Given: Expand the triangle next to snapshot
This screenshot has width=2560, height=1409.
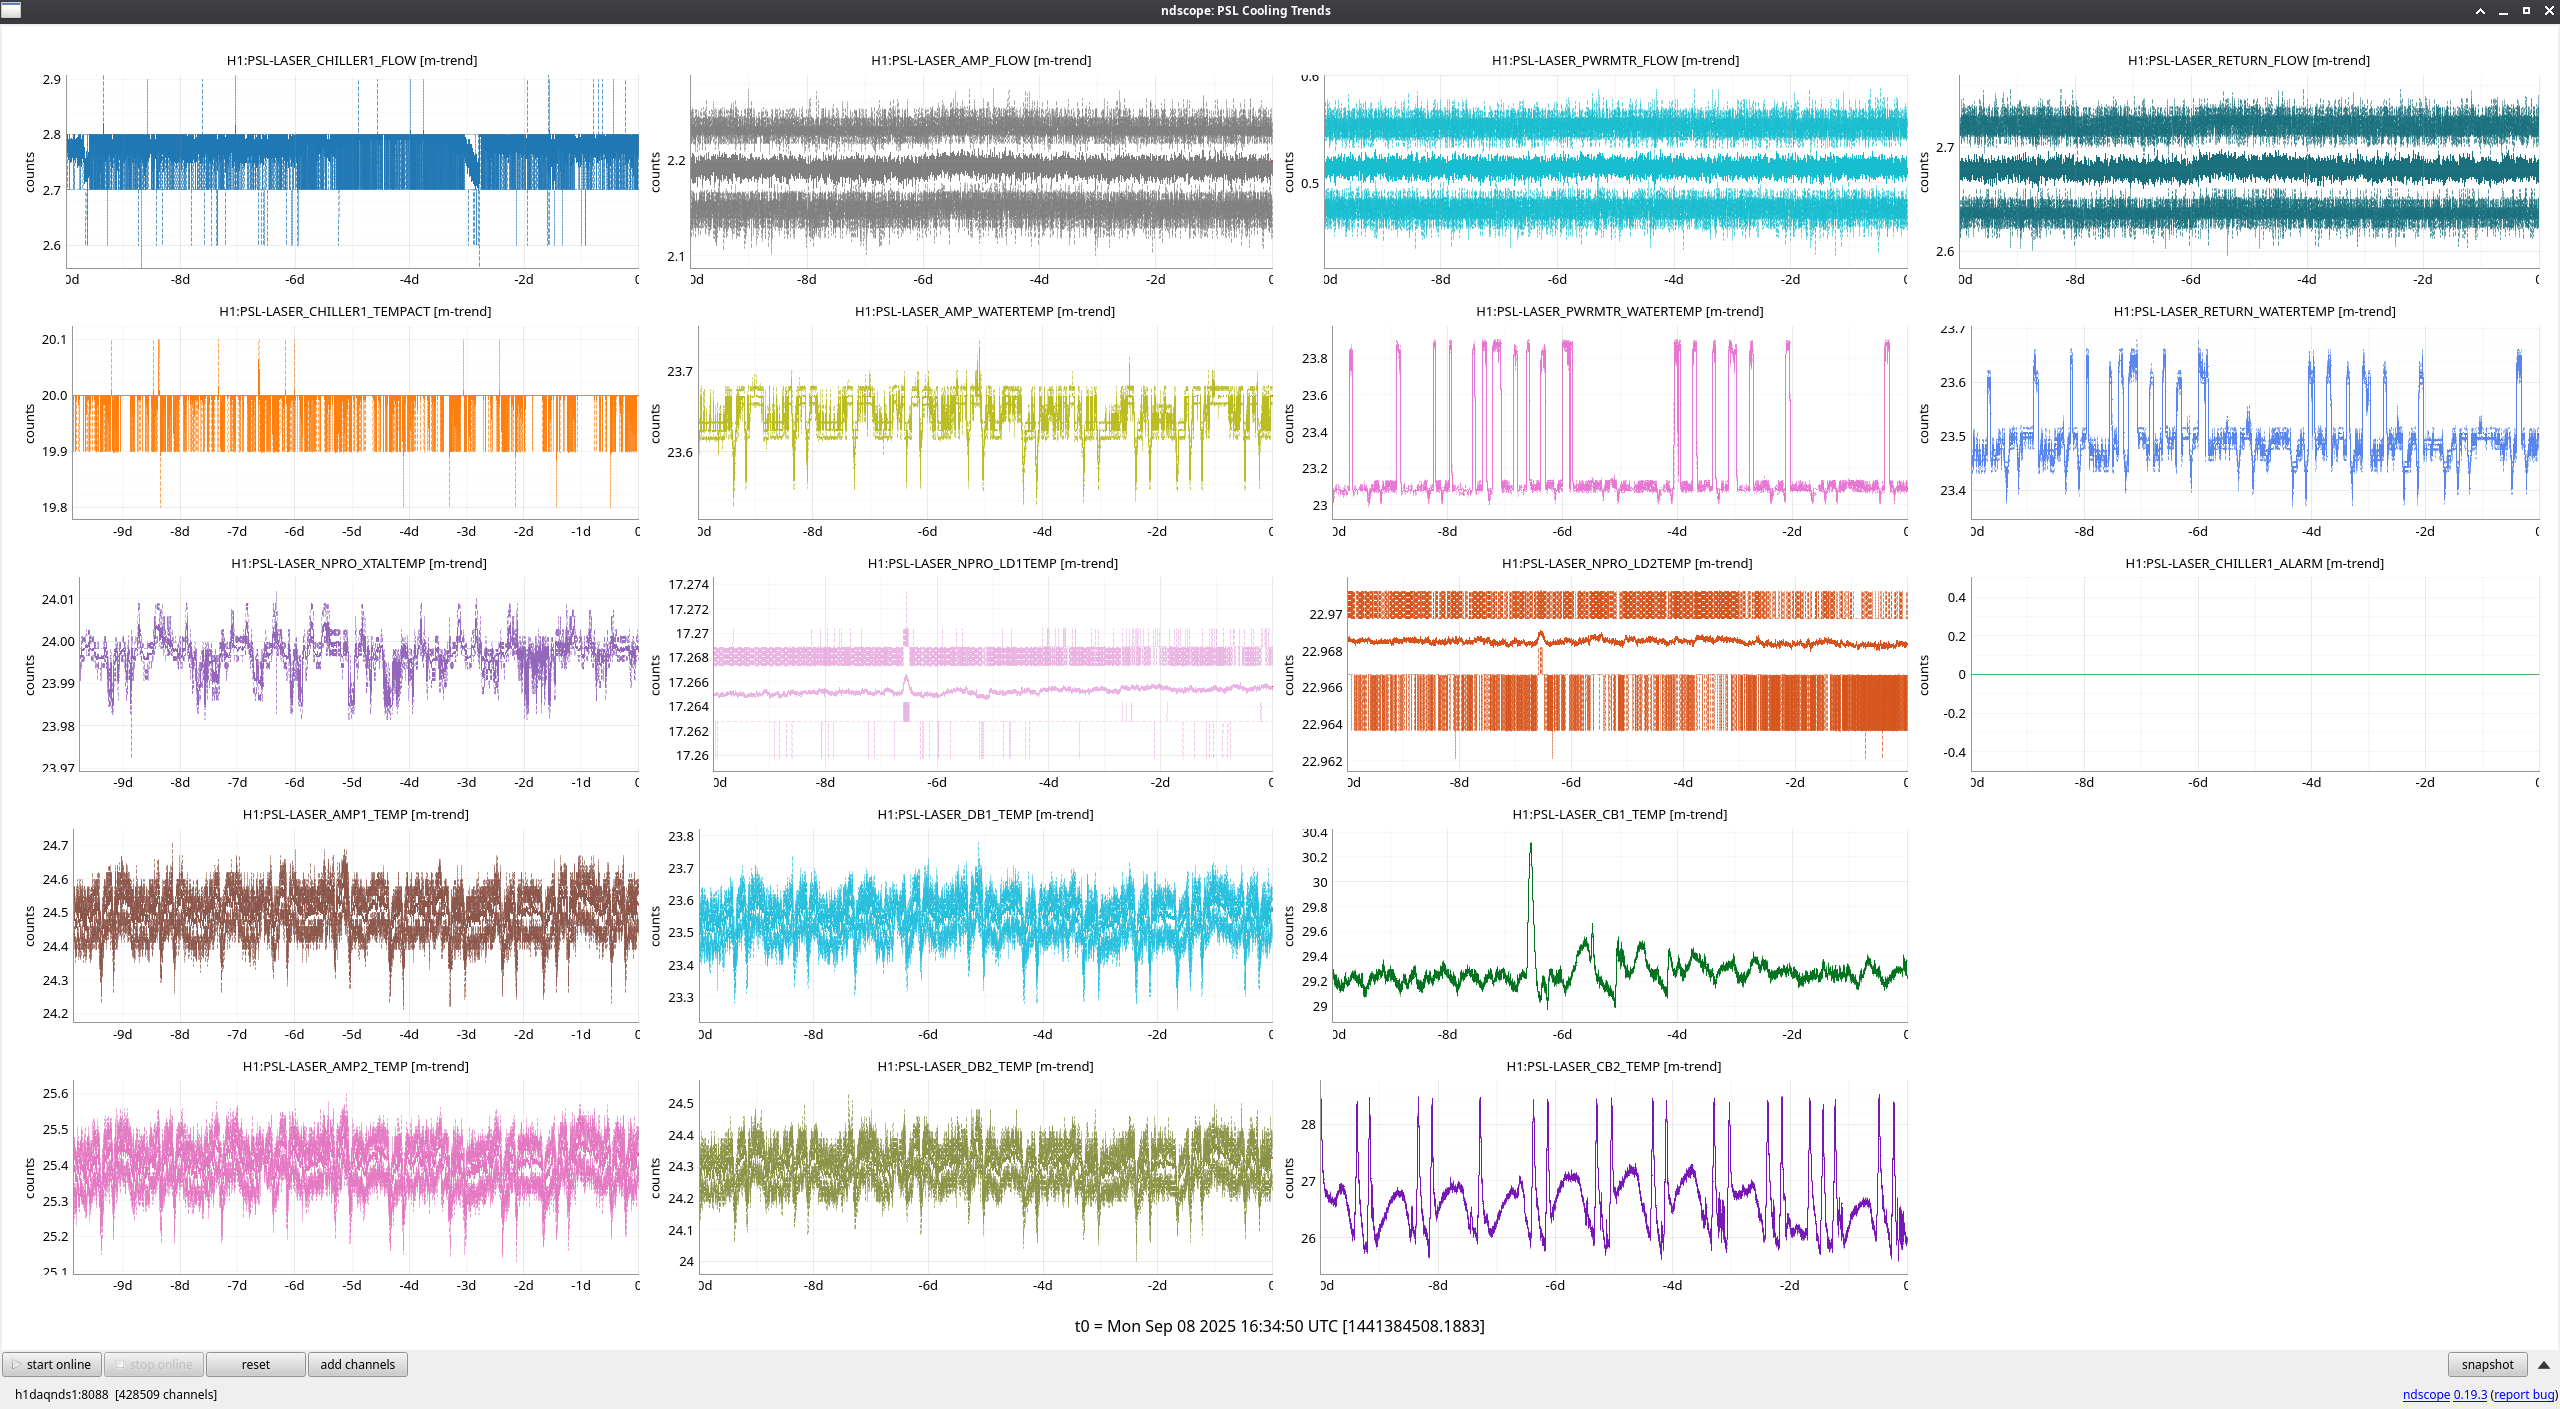Looking at the screenshot, I should pos(2544,1365).
